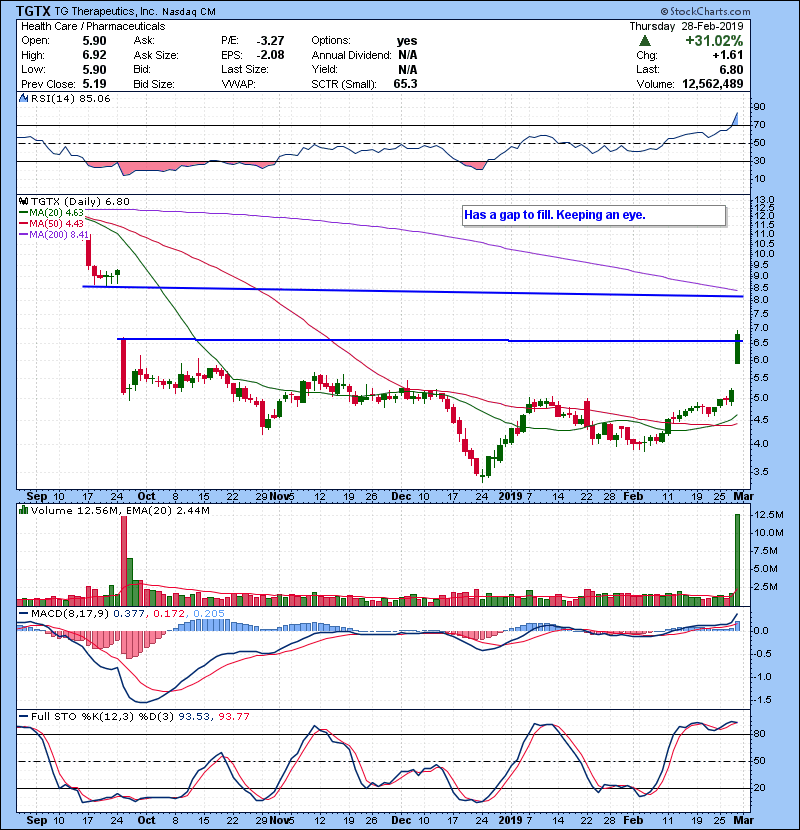Click the latest large green price candle

coord(737,349)
